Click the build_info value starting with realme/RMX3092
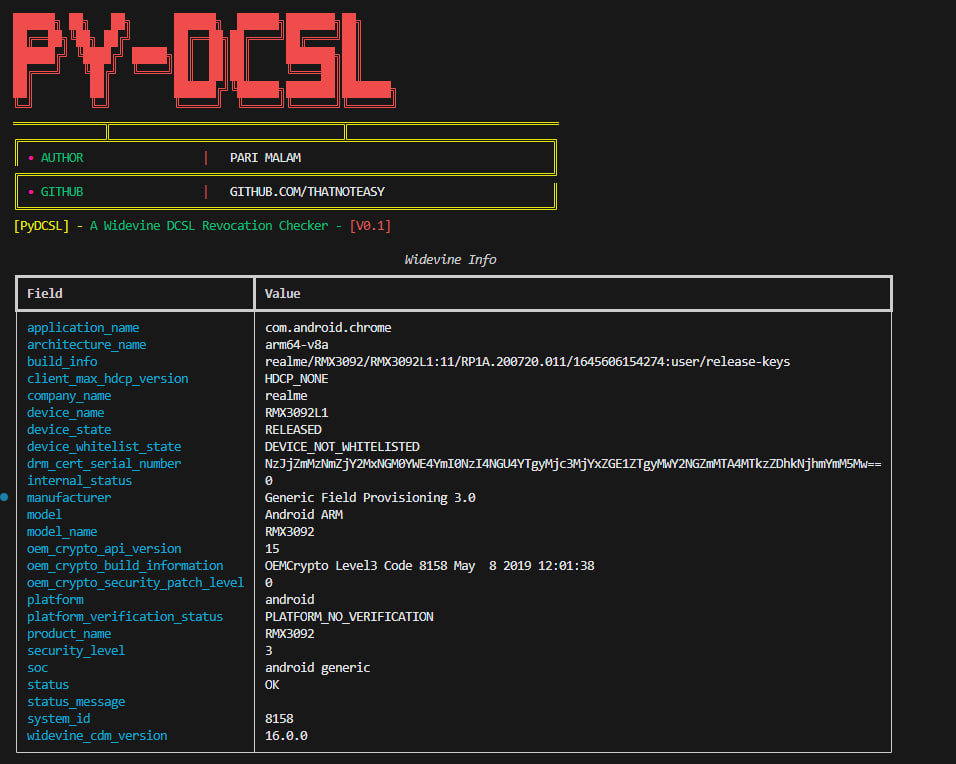 tap(527, 362)
